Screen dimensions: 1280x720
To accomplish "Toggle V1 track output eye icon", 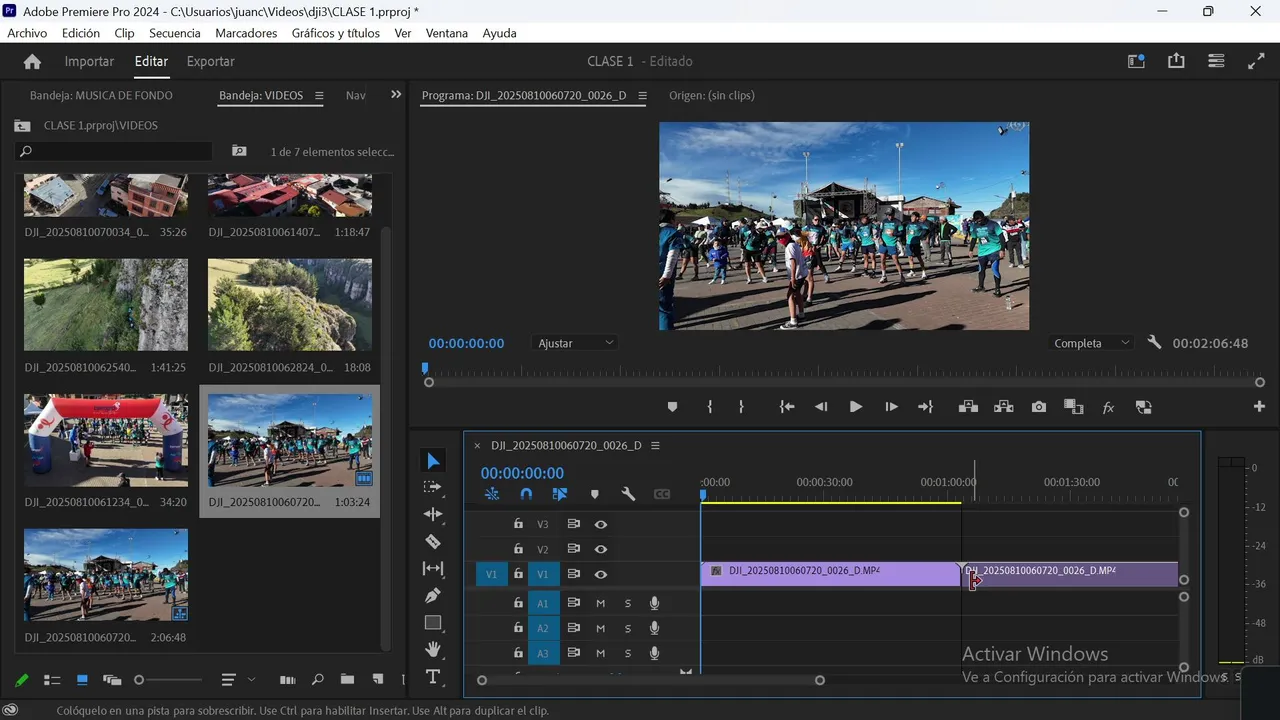I will tap(601, 575).
